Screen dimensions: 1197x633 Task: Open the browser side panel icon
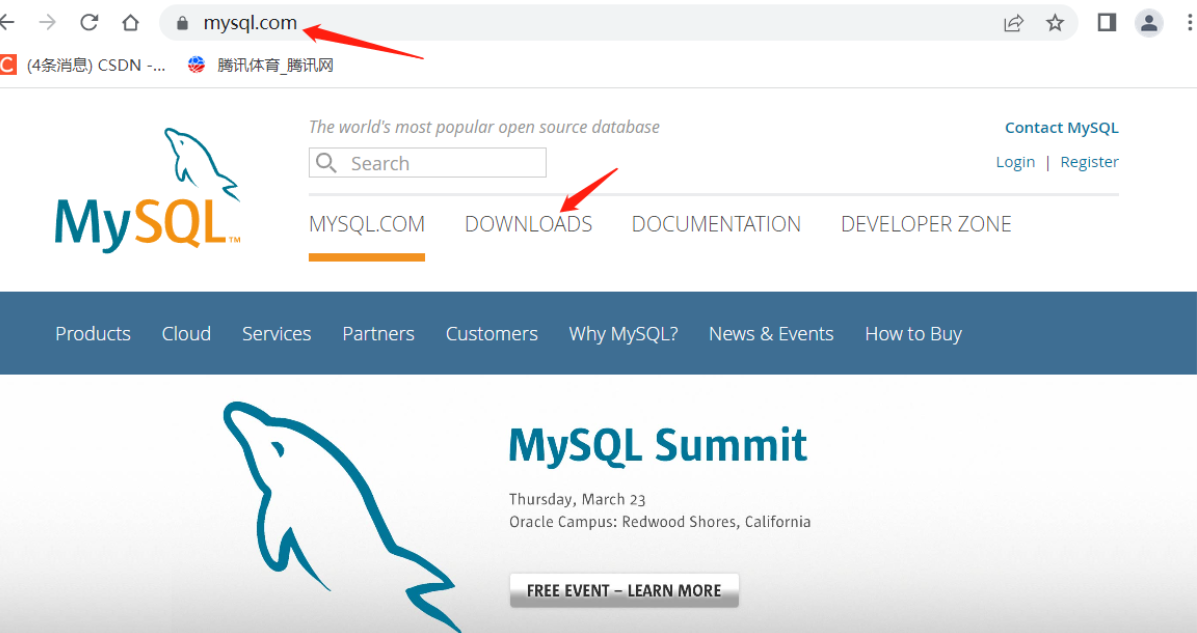point(1107,23)
